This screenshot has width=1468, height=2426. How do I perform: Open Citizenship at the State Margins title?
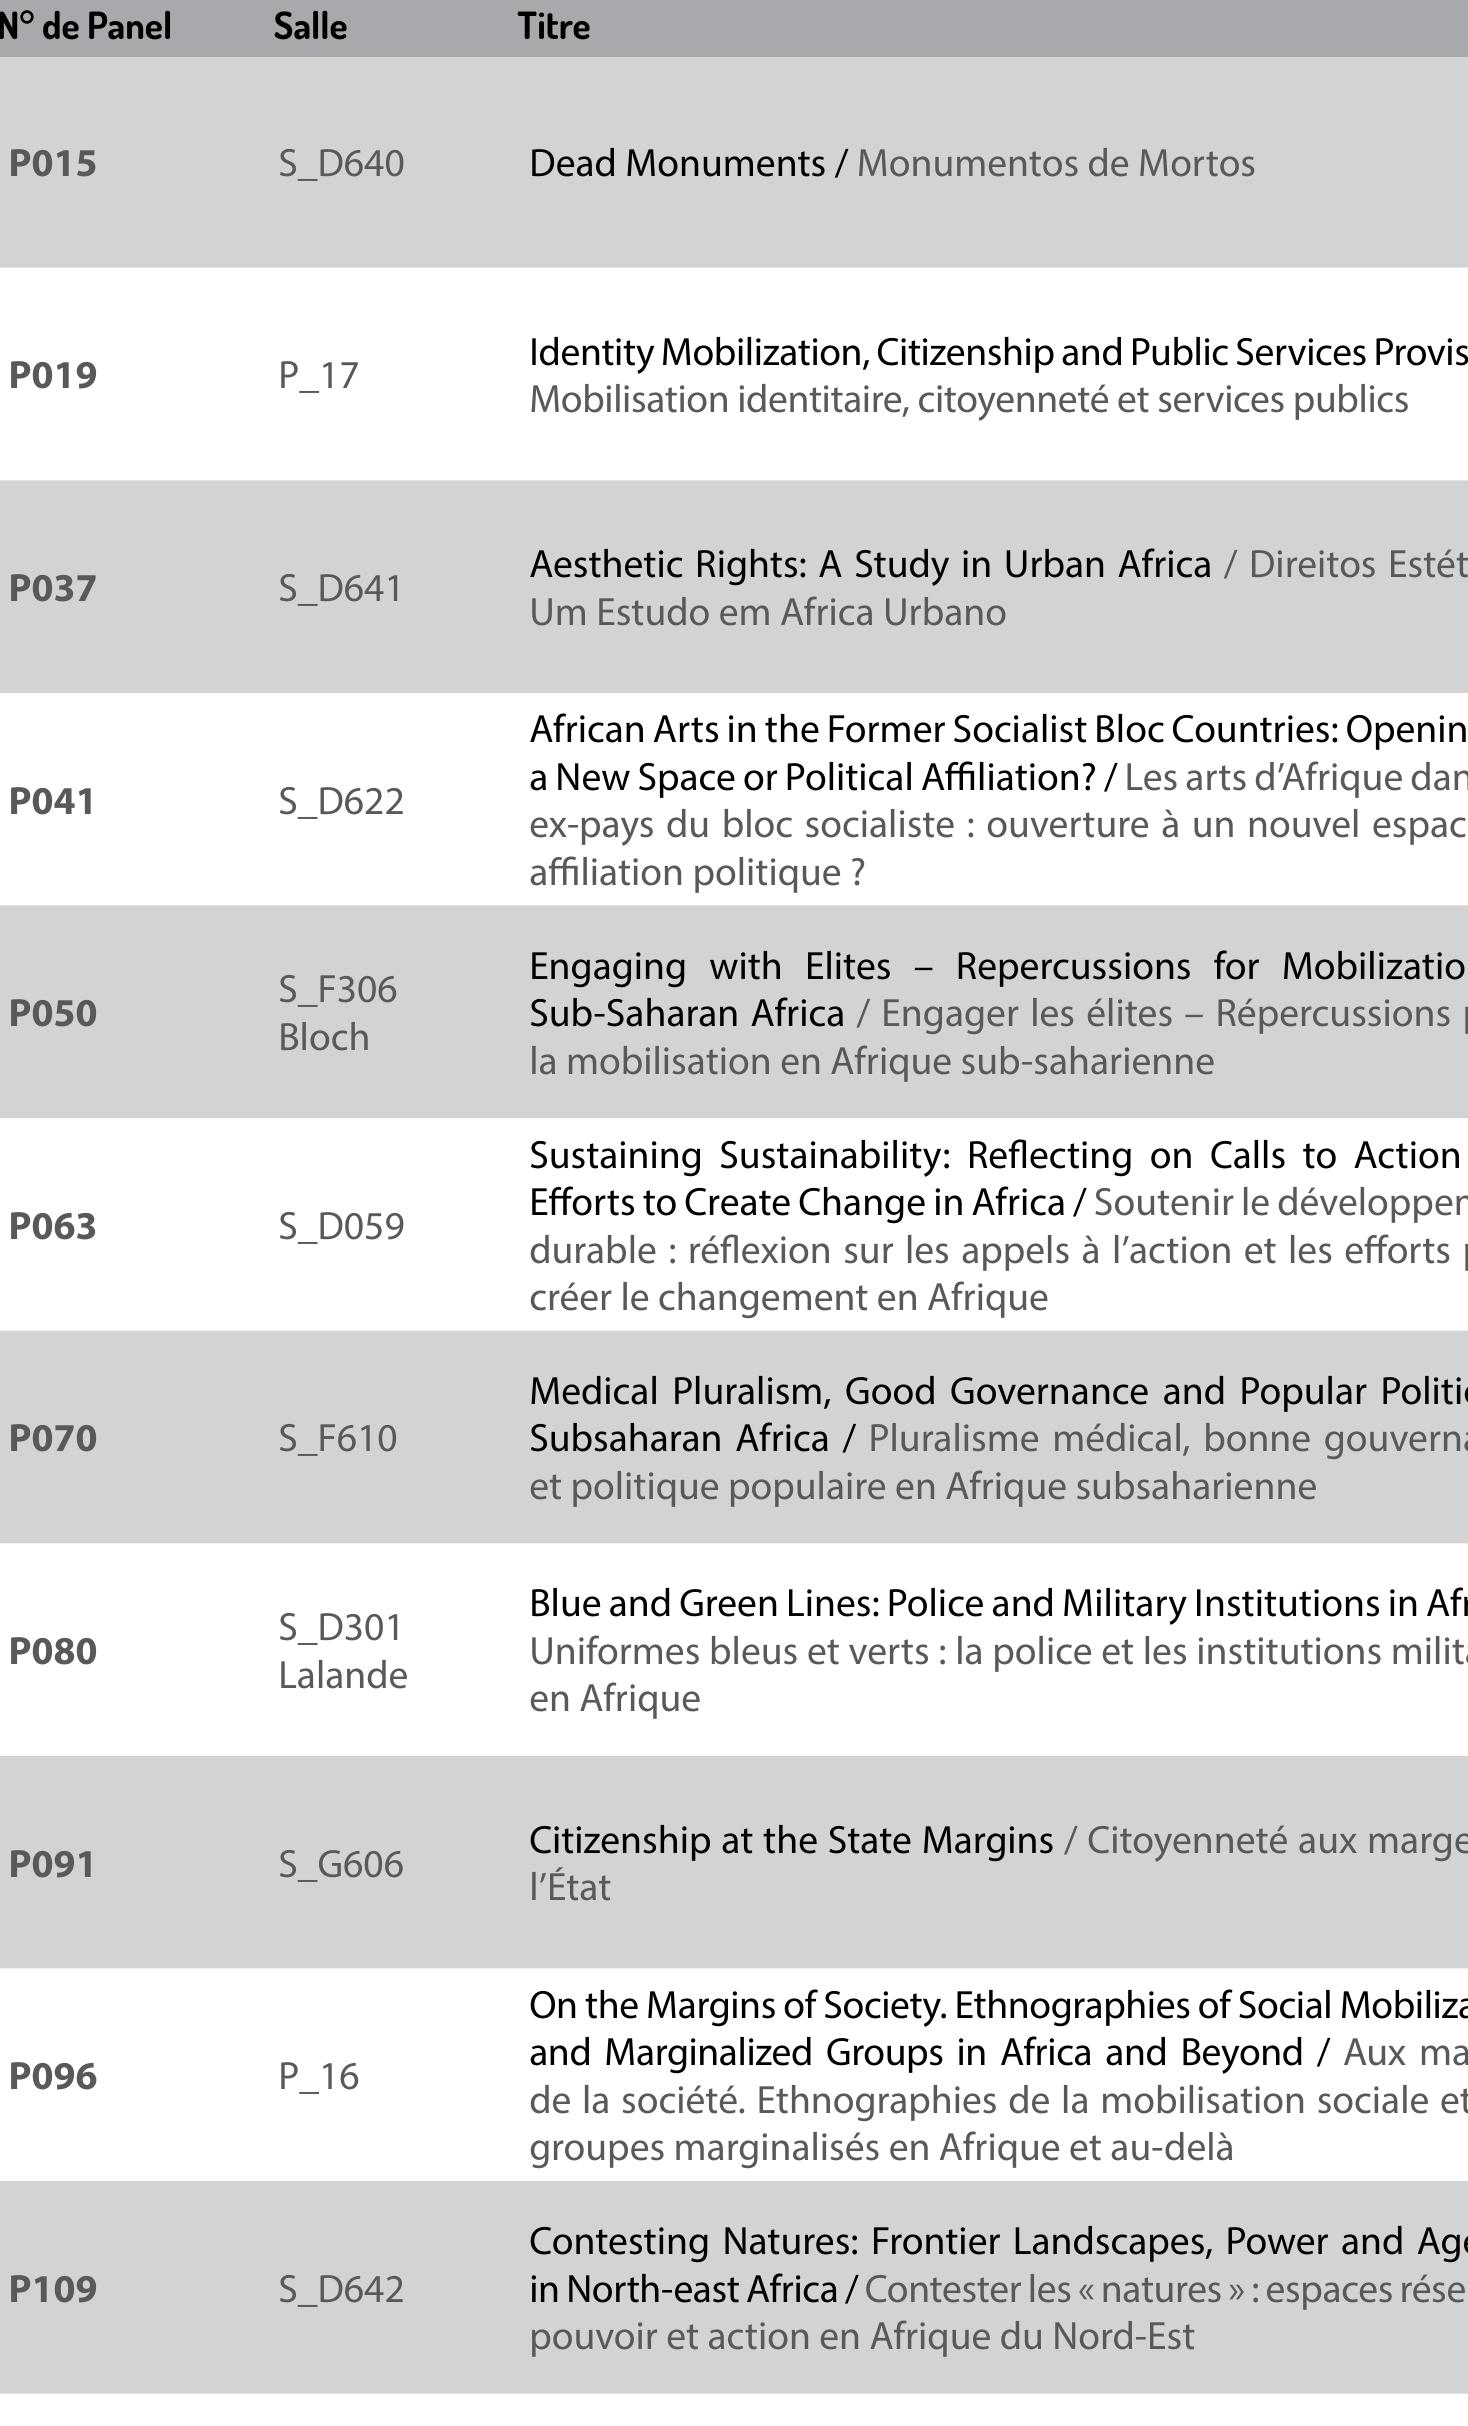click(x=790, y=1840)
